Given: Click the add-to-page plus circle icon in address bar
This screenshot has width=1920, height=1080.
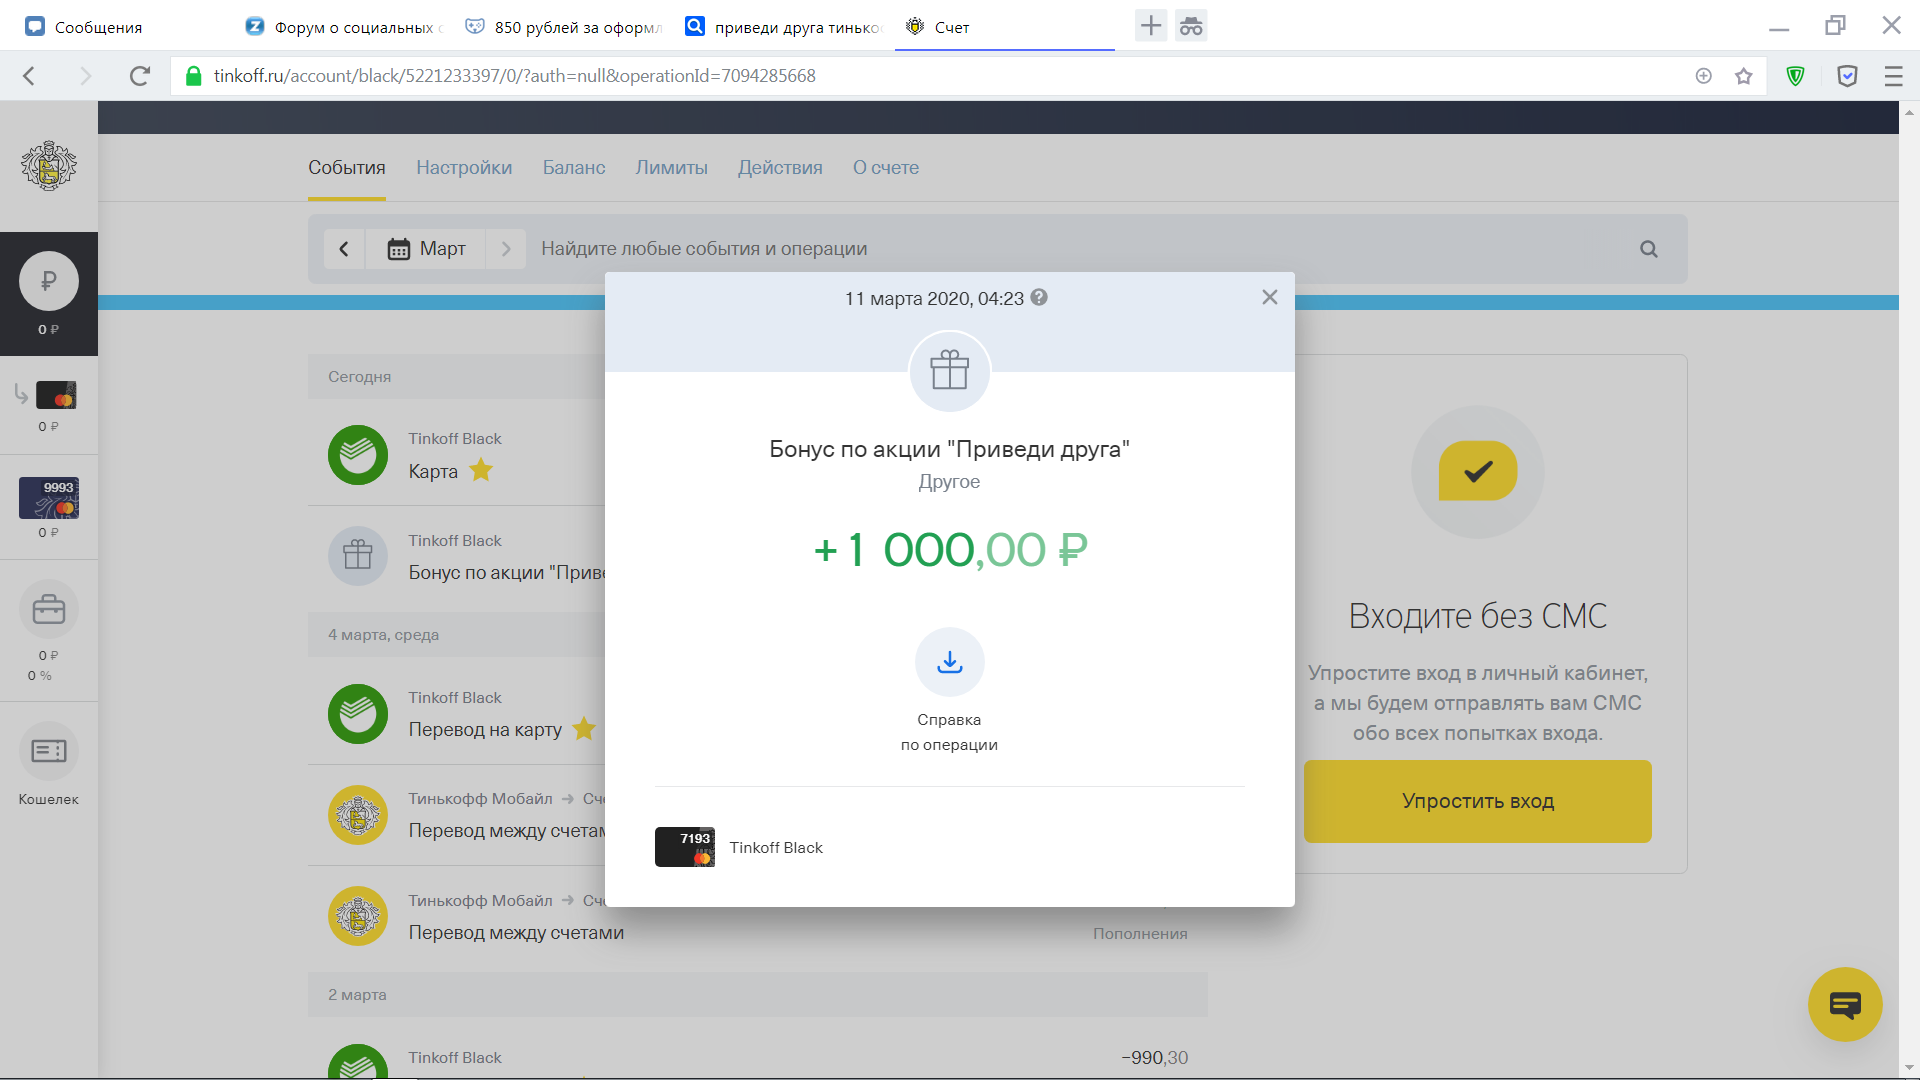Looking at the screenshot, I should (1704, 76).
